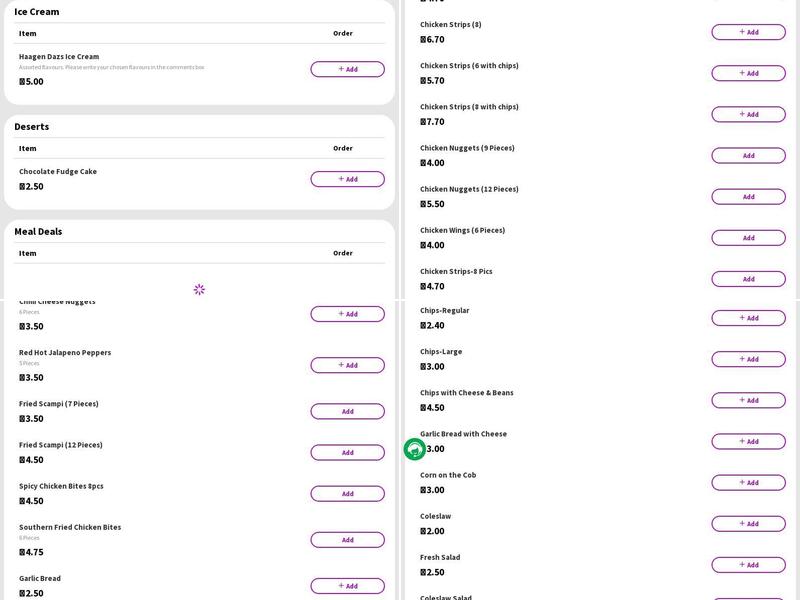Add Chips-Large to the order
The image size is (800, 600).
coord(748,359)
